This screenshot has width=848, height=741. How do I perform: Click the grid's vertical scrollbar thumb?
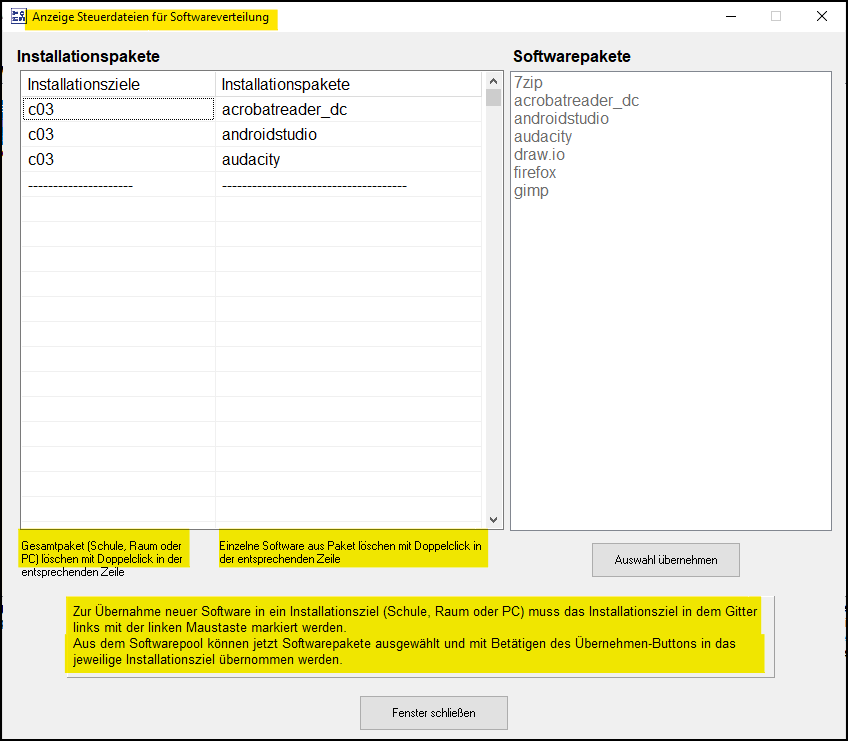tap(493, 98)
